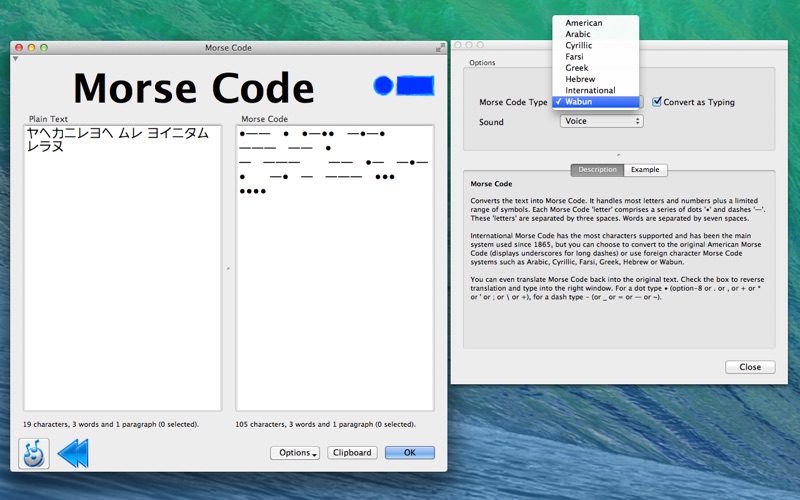Click the Clipboard button
Screen dimensions: 800x500
coord(352,453)
